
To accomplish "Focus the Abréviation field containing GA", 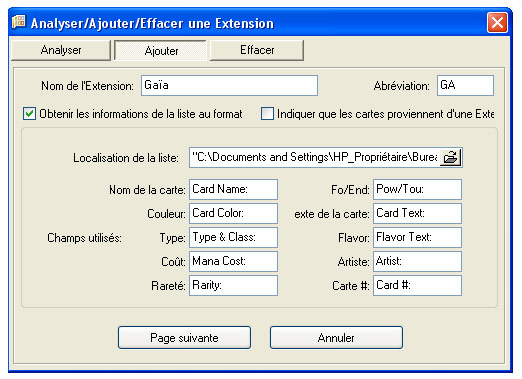I will pyautogui.click(x=465, y=86).
